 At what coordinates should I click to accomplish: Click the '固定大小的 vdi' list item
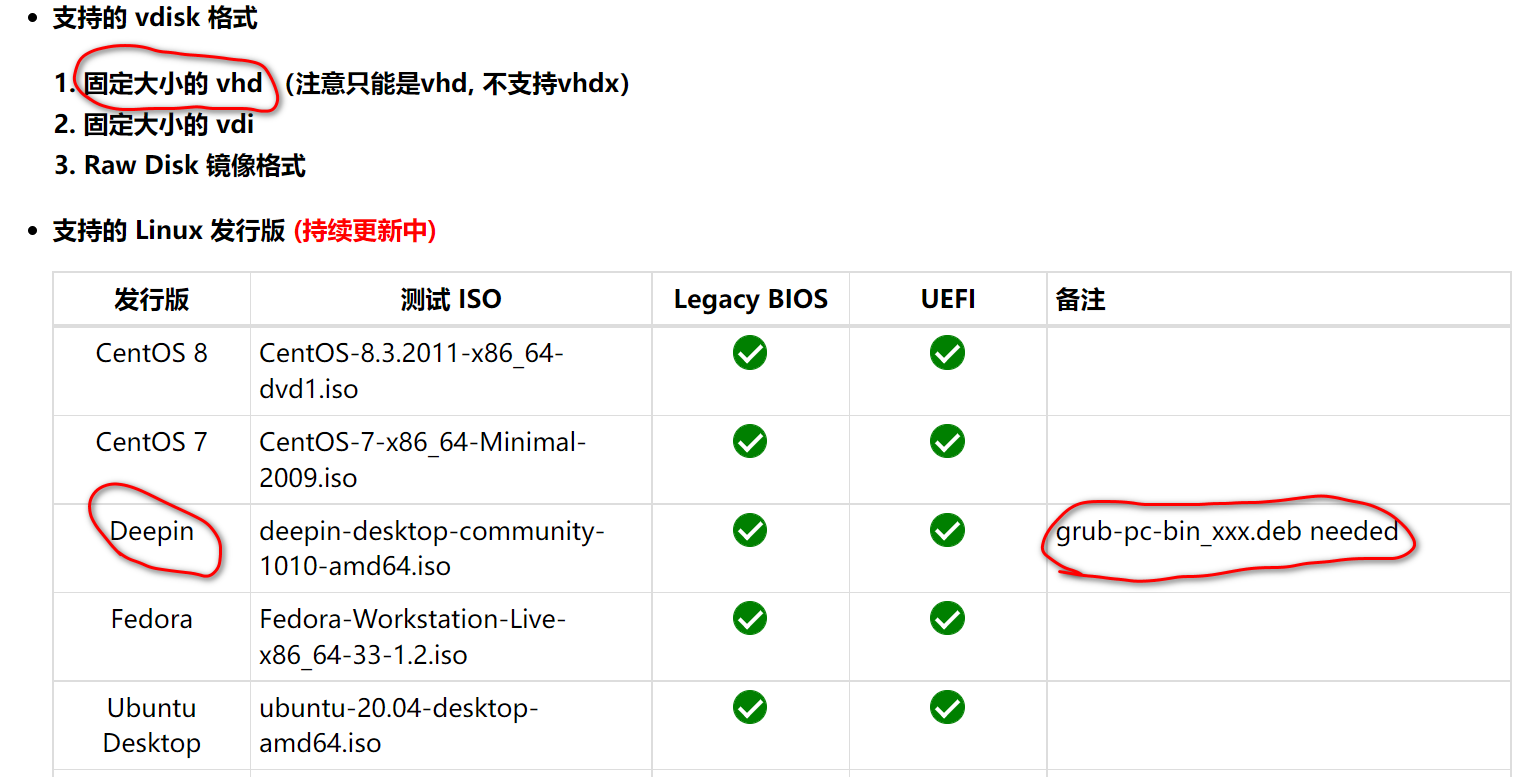[168, 125]
